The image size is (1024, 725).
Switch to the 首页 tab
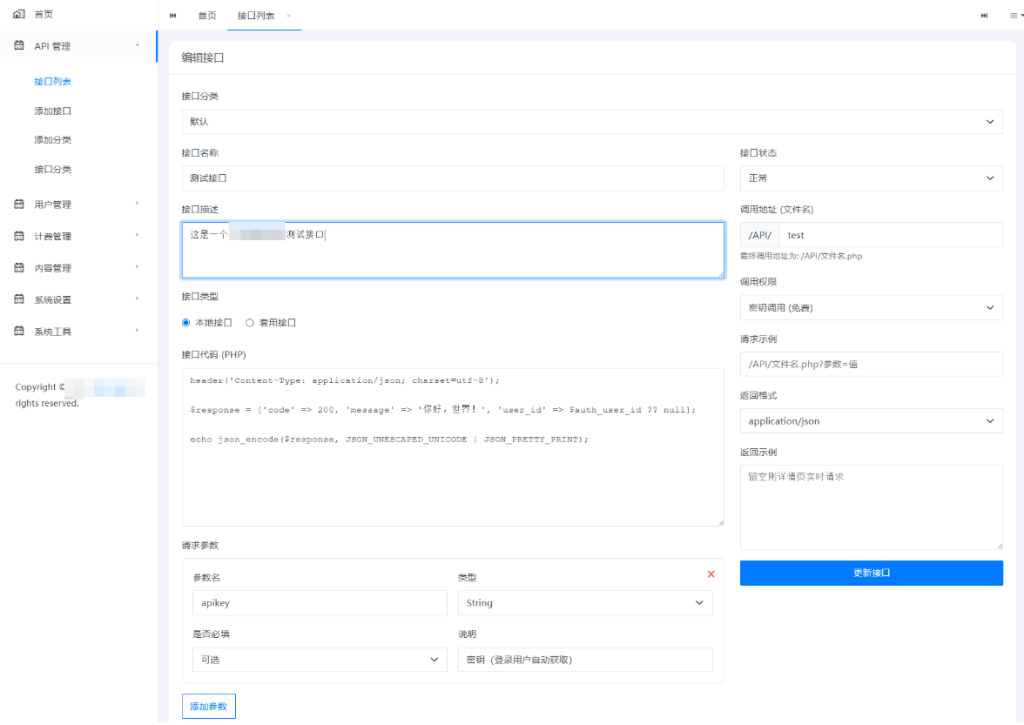tap(206, 16)
